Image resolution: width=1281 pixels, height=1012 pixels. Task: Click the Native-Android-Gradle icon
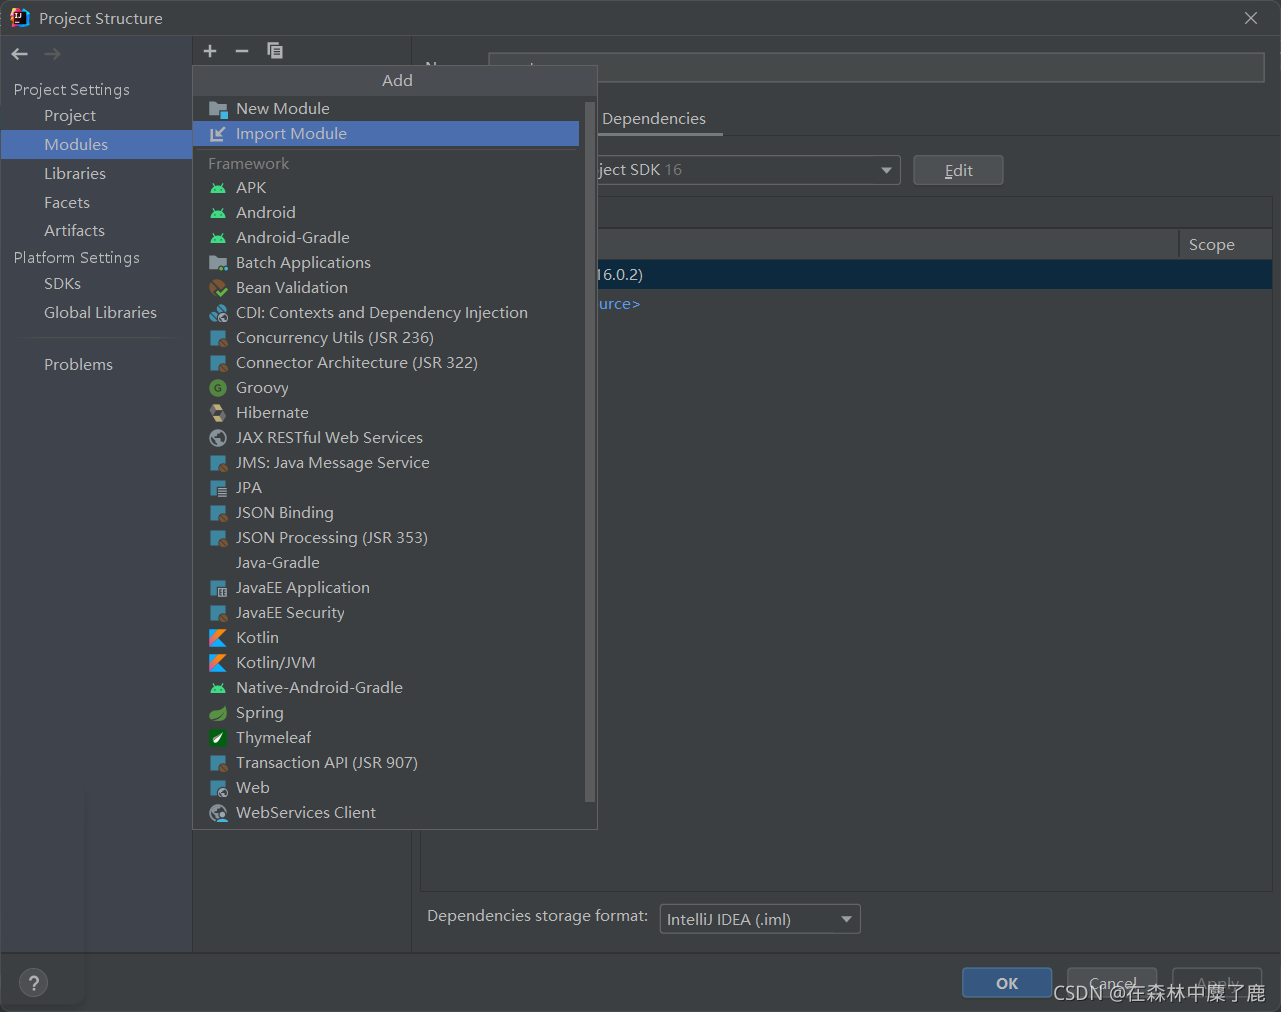pos(218,688)
